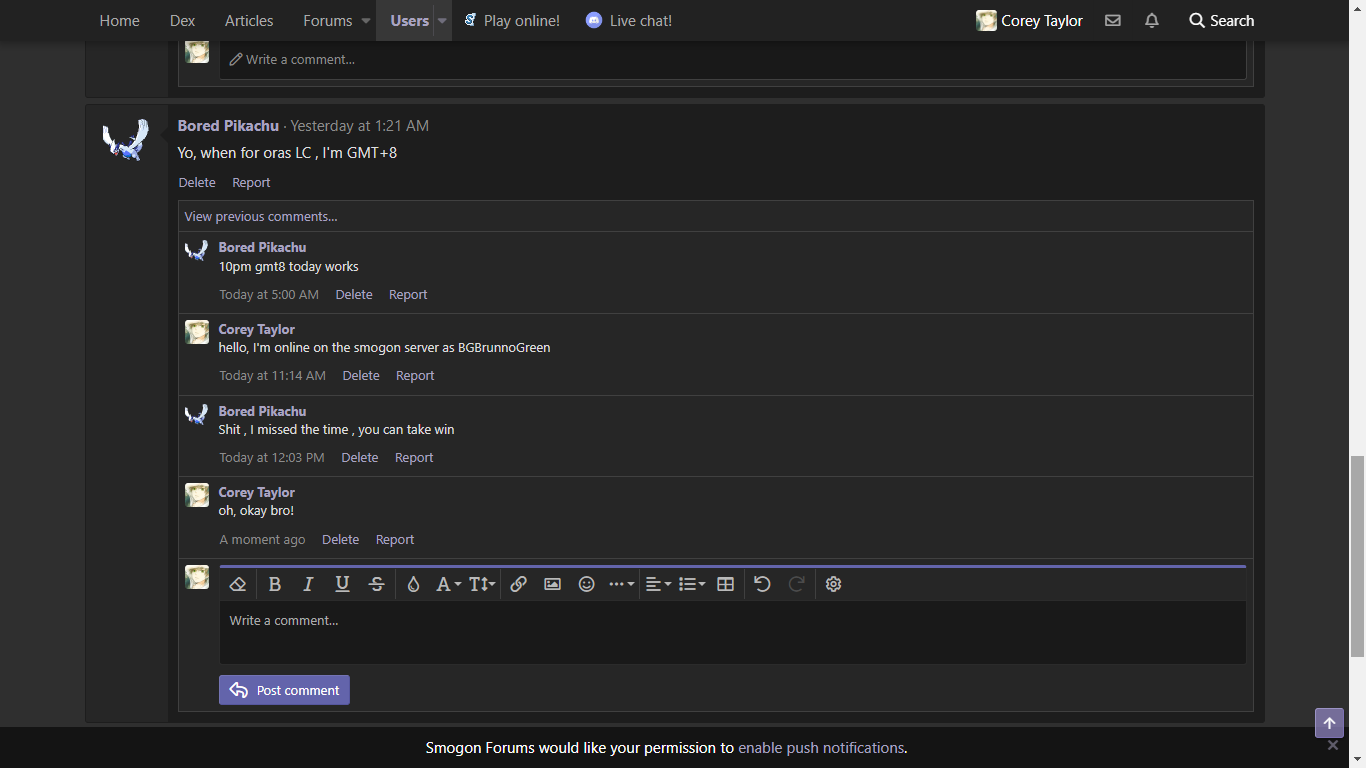Insert table using the grid icon
1366x768 pixels.
(x=726, y=584)
